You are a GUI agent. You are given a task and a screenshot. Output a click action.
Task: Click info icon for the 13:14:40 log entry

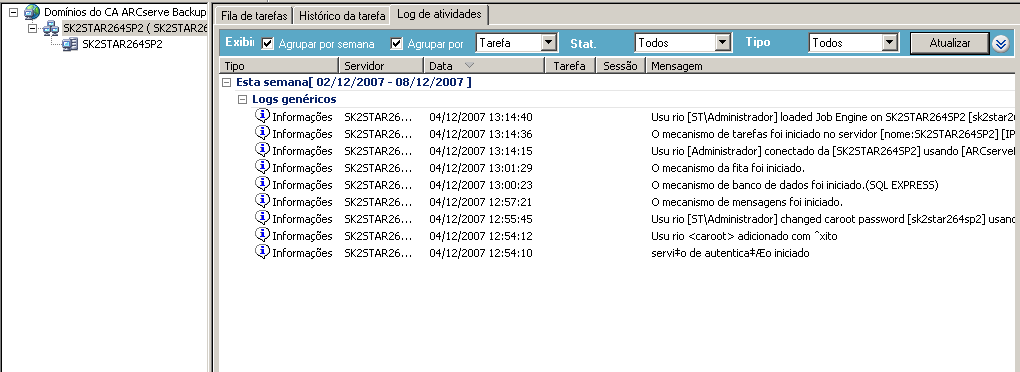[262, 116]
